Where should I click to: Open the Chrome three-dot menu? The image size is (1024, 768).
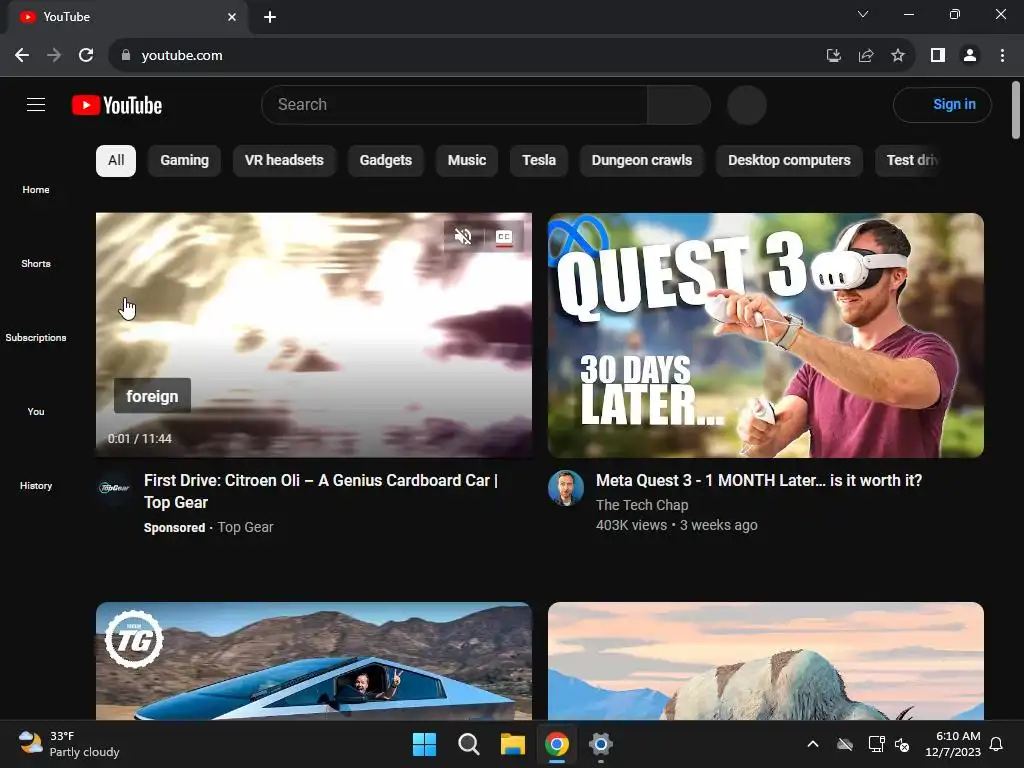pyautogui.click(x=1002, y=56)
